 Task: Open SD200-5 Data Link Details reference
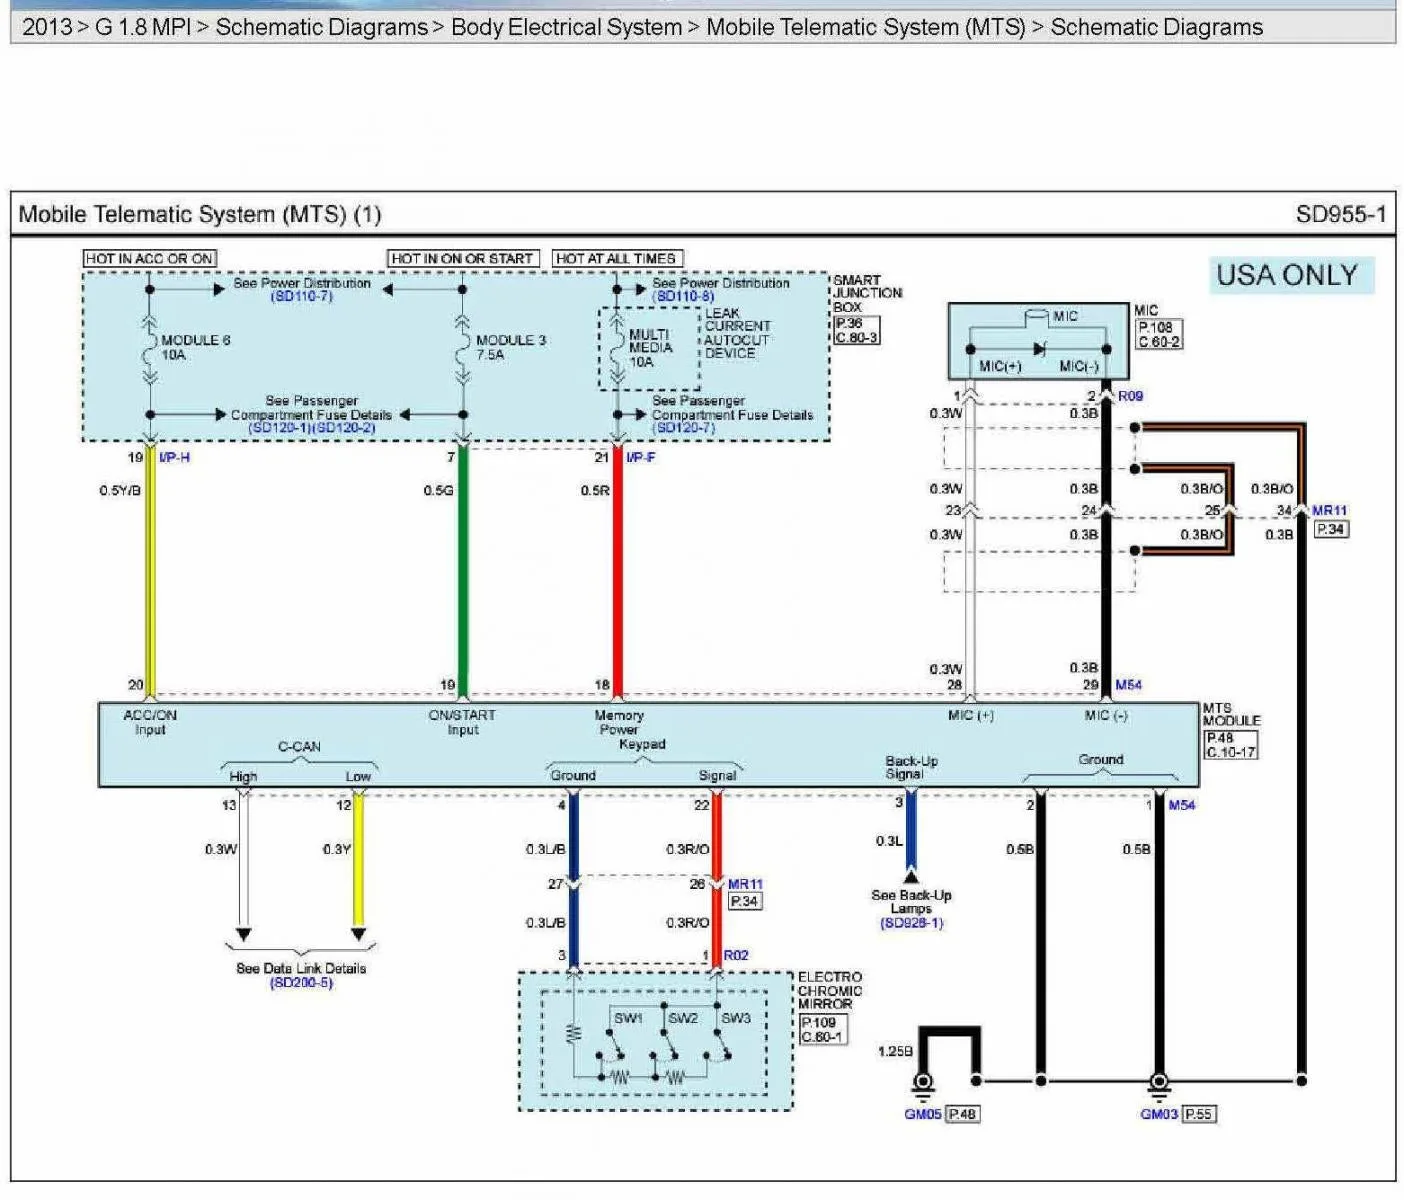301,983
